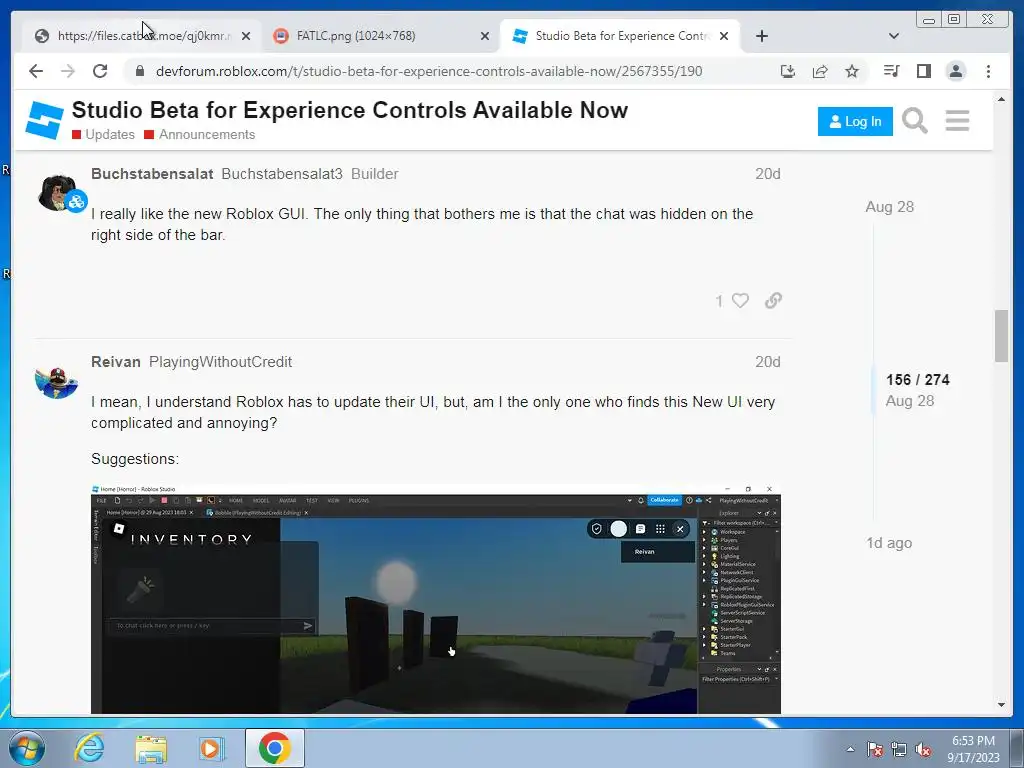Click the topic title Studio Beta for Experience Controls

(349, 110)
